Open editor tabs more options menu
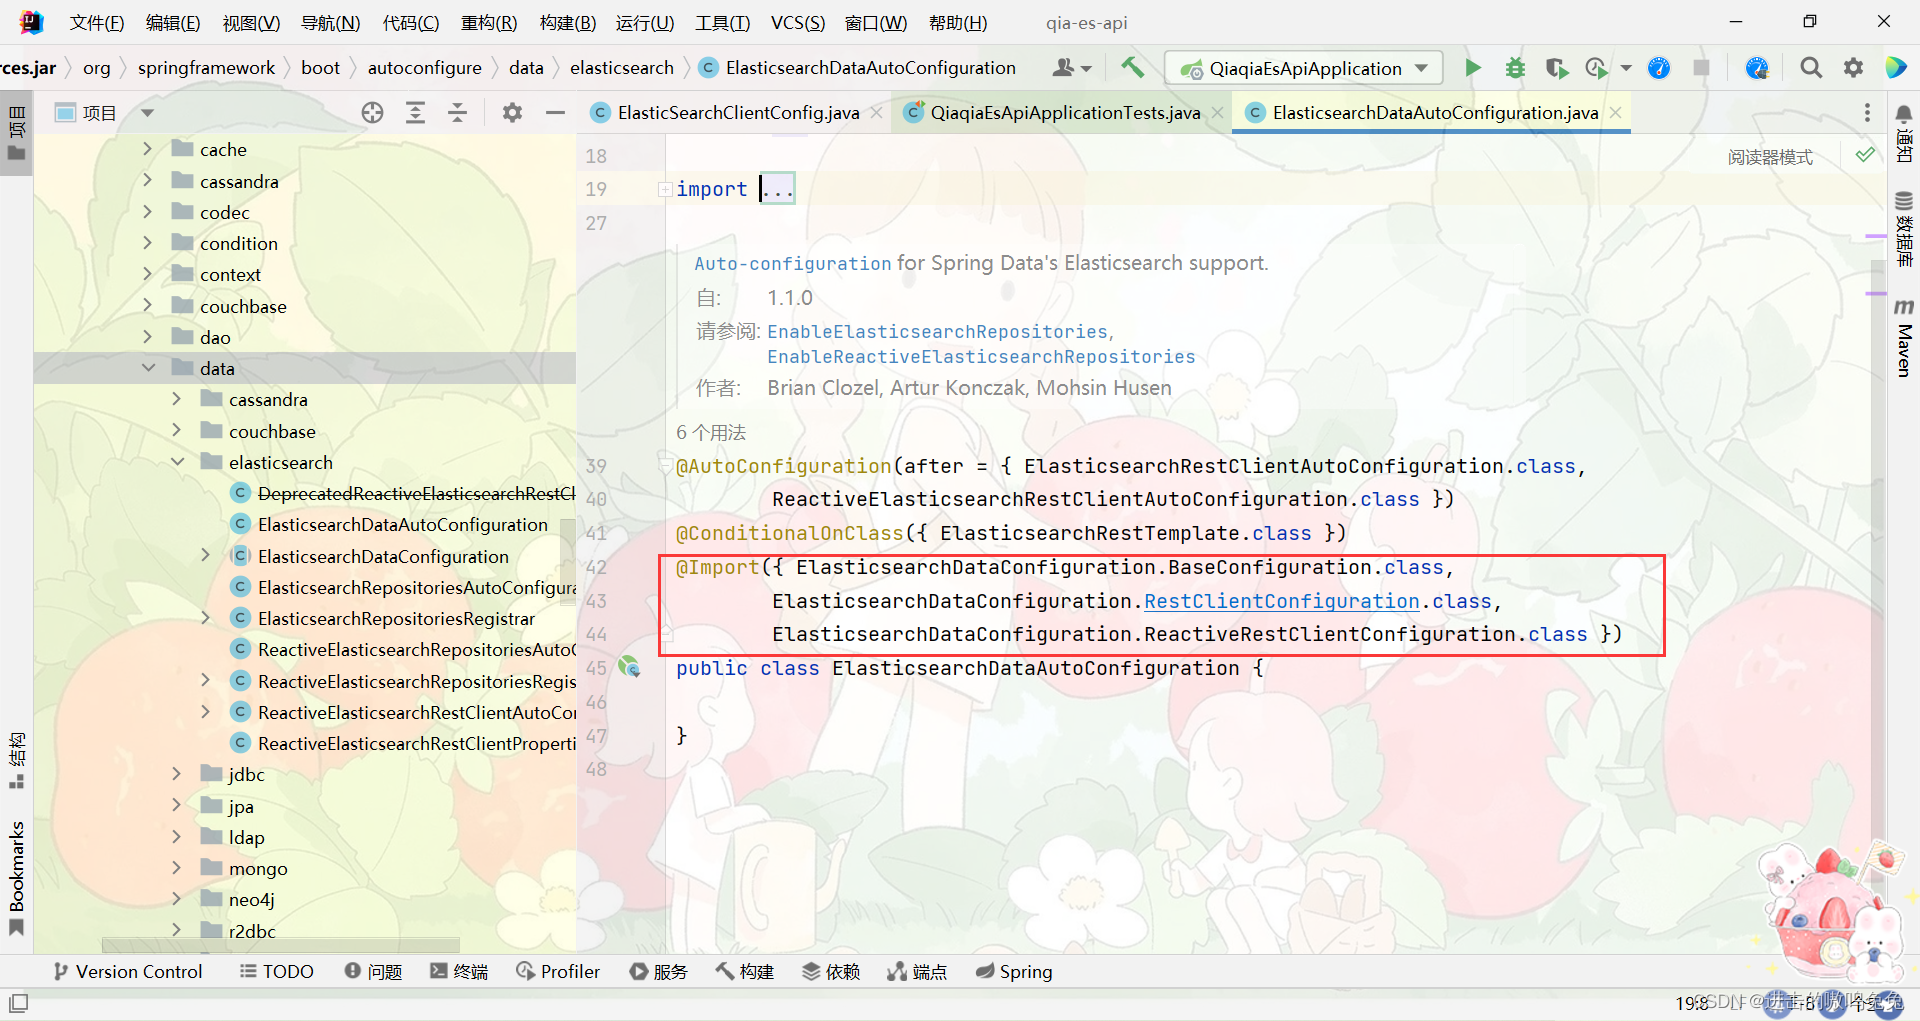The height and width of the screenshot is (1021, 1920). [x=1866, y=113]
